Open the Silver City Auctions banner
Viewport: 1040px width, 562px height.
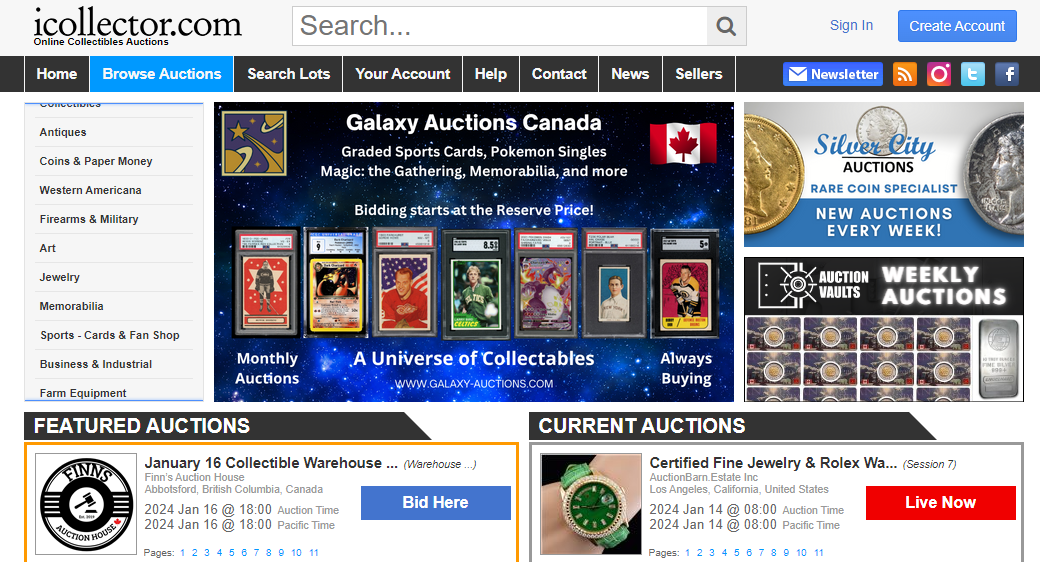pyautogui.click(x=883, y=175)
